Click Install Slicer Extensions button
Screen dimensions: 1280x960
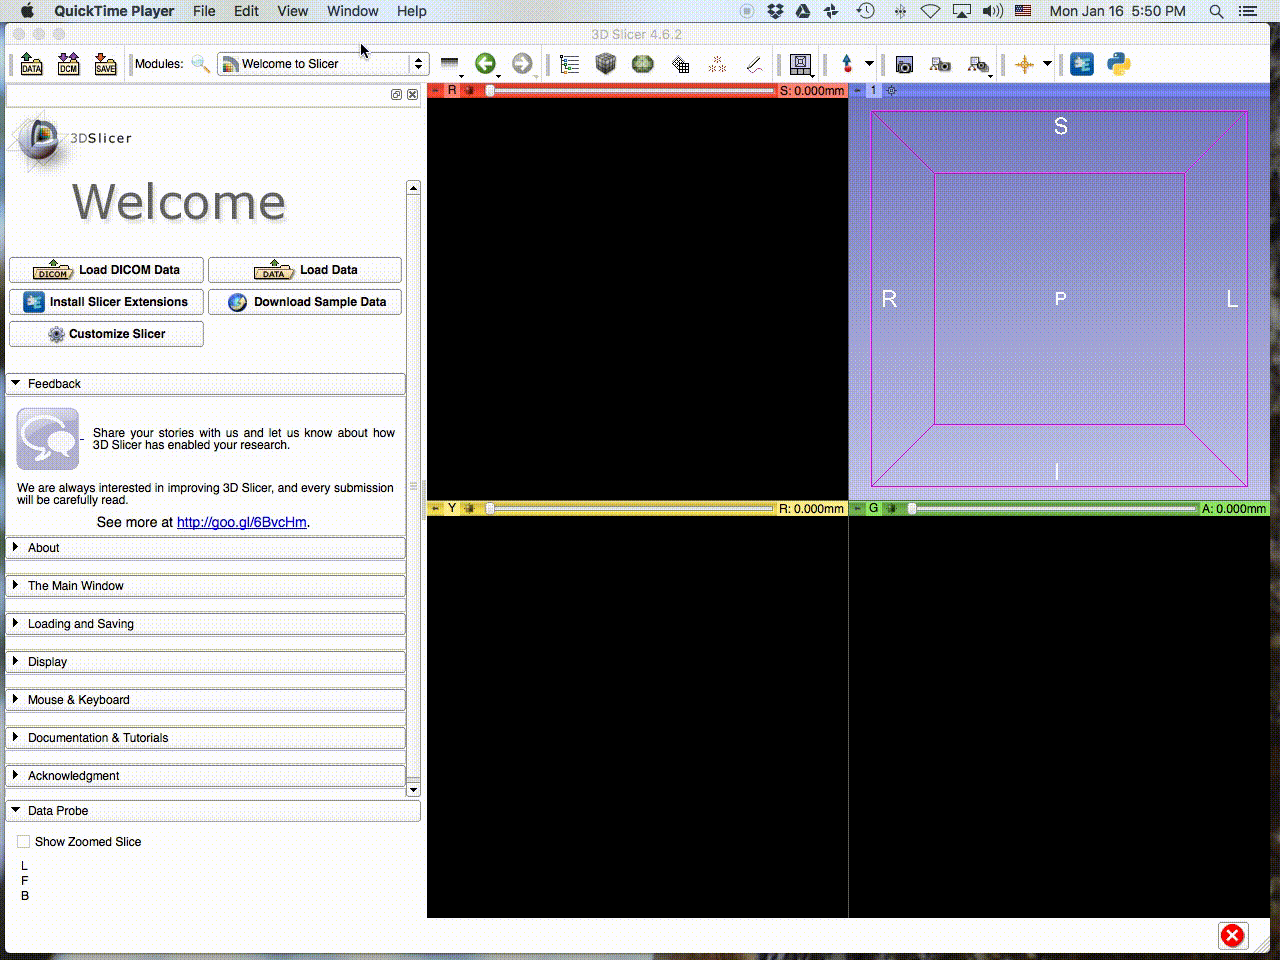coord(106,302)
